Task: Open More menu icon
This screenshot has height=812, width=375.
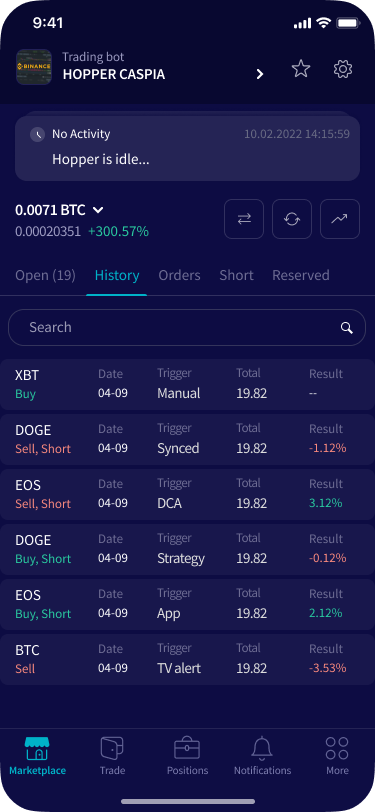Action: click(337, 749)
